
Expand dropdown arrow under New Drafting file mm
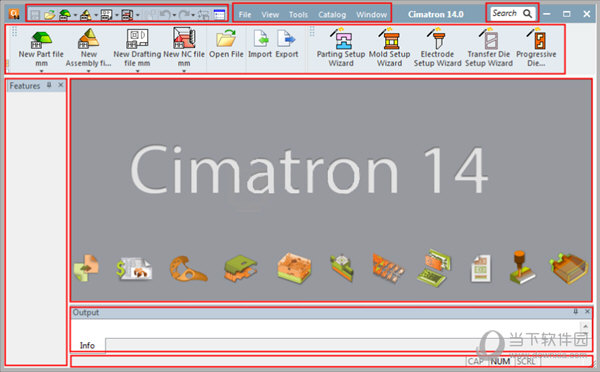pos(137,71)
